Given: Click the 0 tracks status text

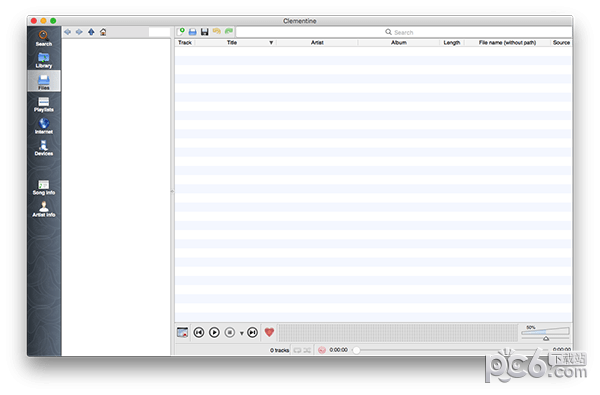Looking at the screenshot, I should (x=279, y=350).
